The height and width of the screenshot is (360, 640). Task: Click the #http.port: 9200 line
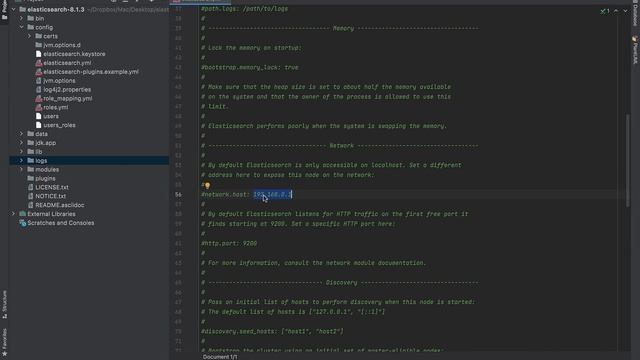pos(229,244)
